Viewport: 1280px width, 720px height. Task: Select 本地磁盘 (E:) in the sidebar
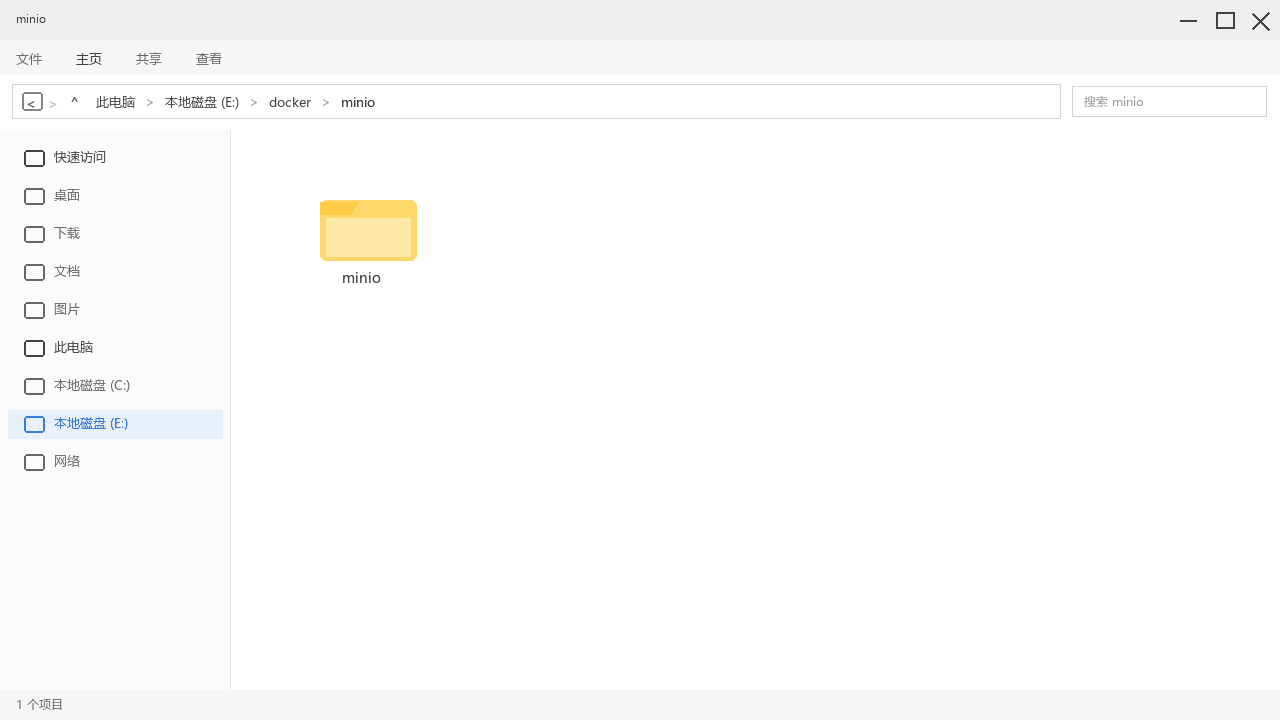[115, 424]
